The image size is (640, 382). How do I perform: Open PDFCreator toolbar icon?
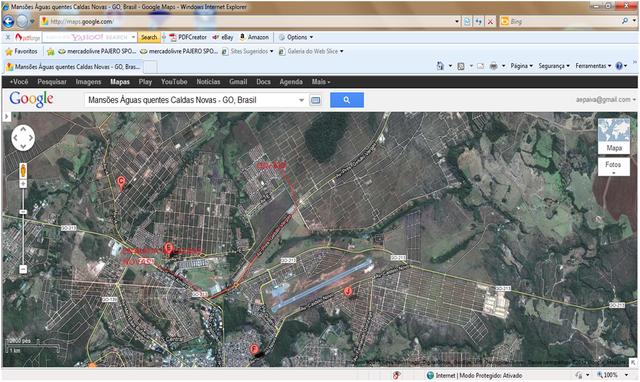(x=188, y=37)
